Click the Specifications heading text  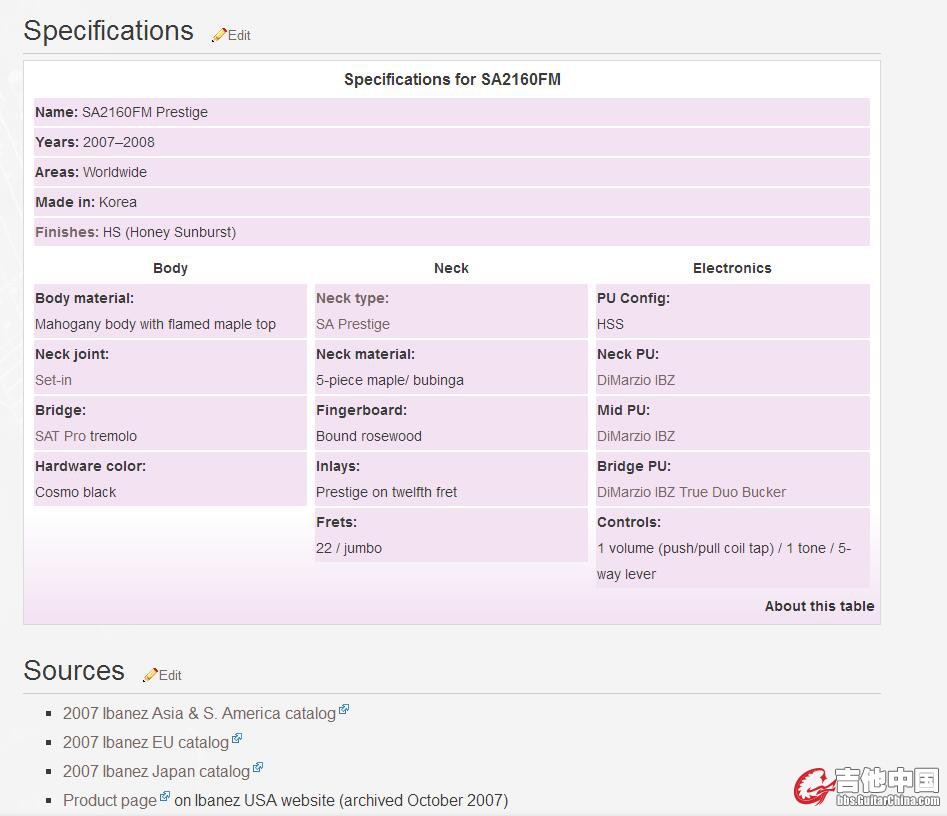pos(109,30)
